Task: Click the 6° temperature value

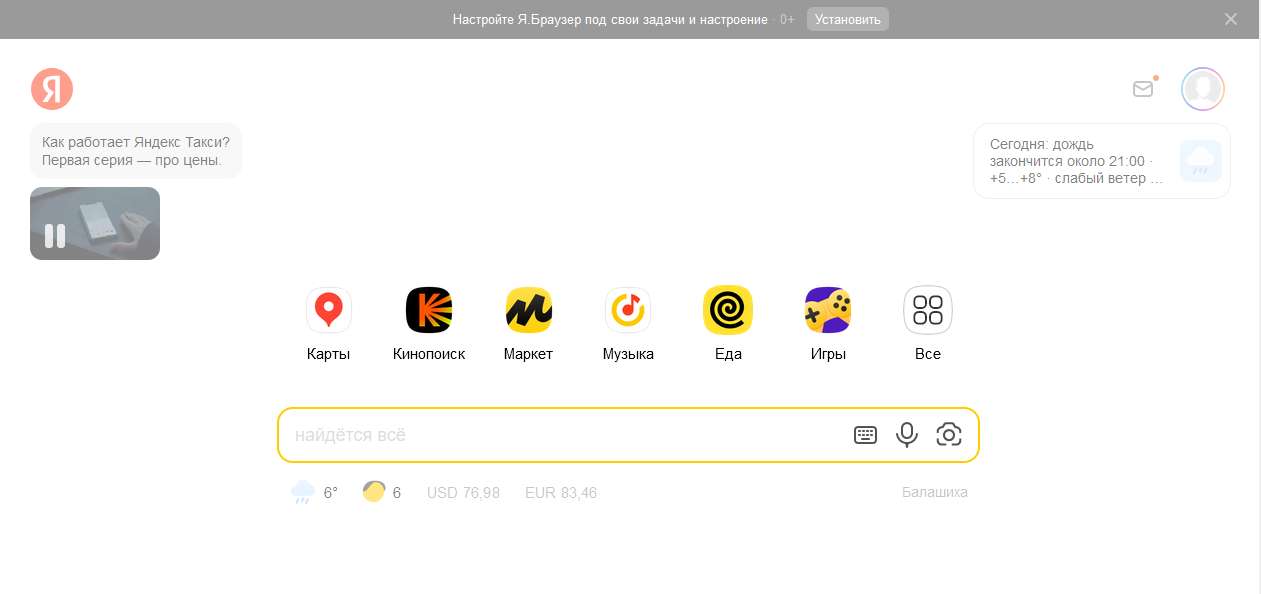Action: pos(331,493)
